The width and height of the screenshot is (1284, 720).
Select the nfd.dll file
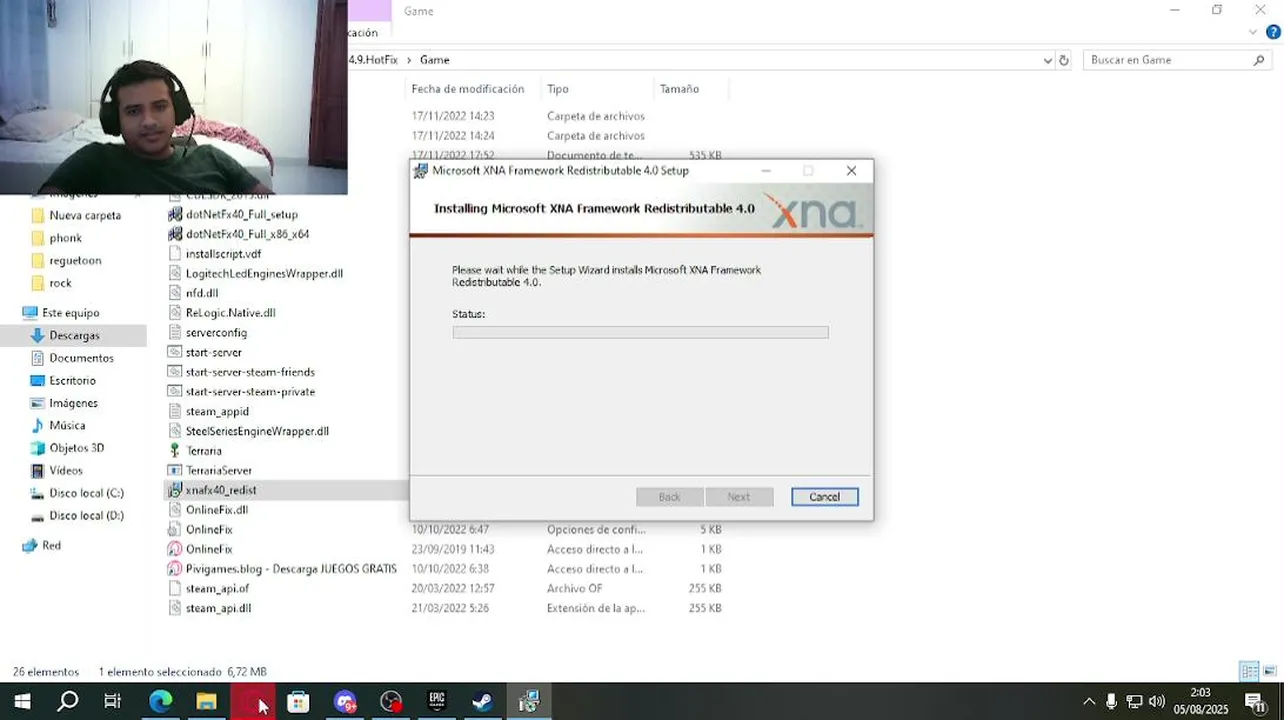pyautogui.click(x=201, y=293)
